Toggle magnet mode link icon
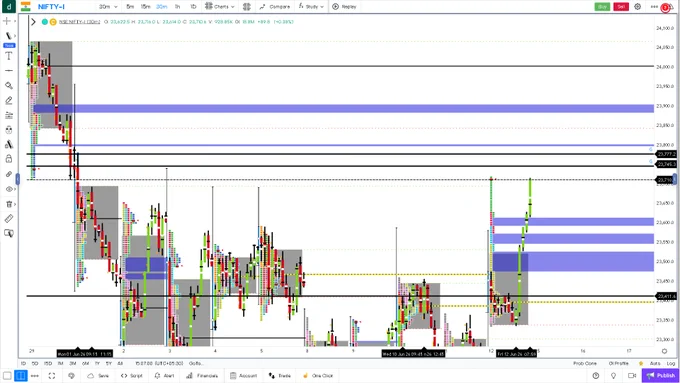This screenshot has height=383, width=680. point(8,174)
